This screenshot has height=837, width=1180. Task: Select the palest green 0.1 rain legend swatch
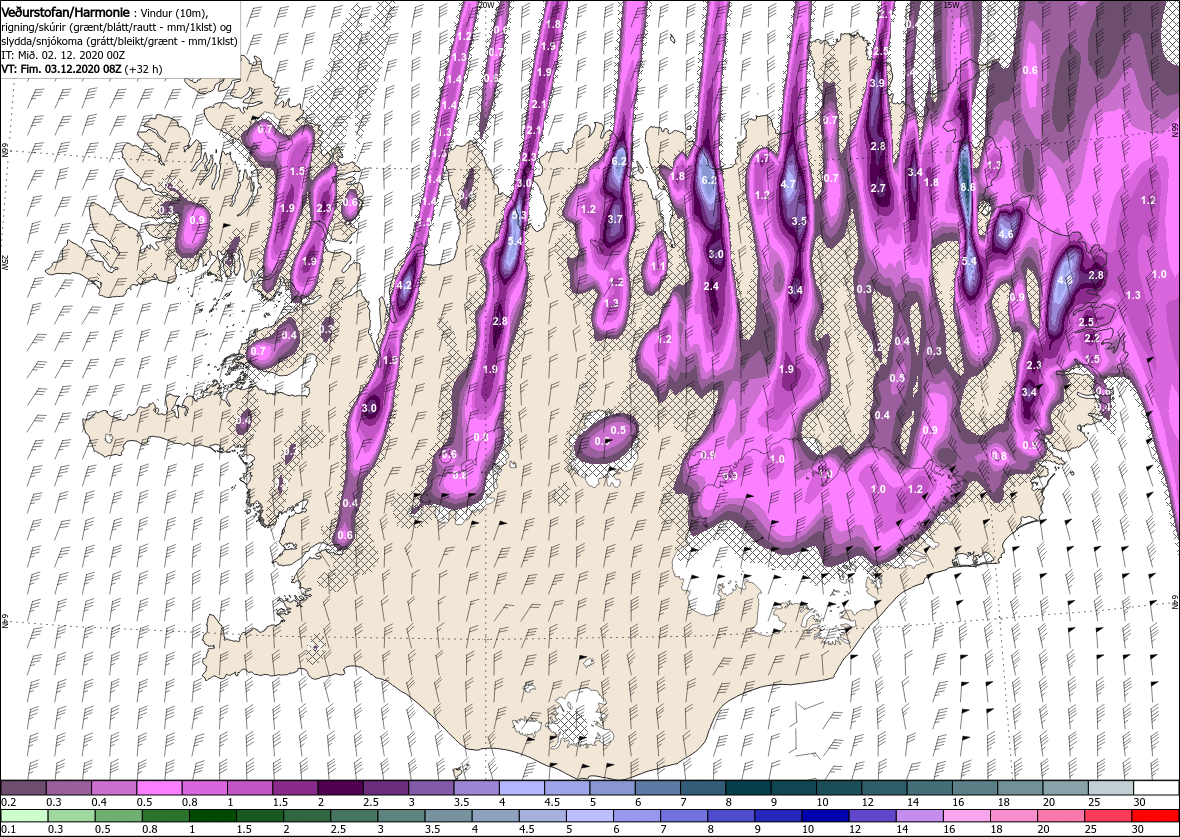coord(24,816)
